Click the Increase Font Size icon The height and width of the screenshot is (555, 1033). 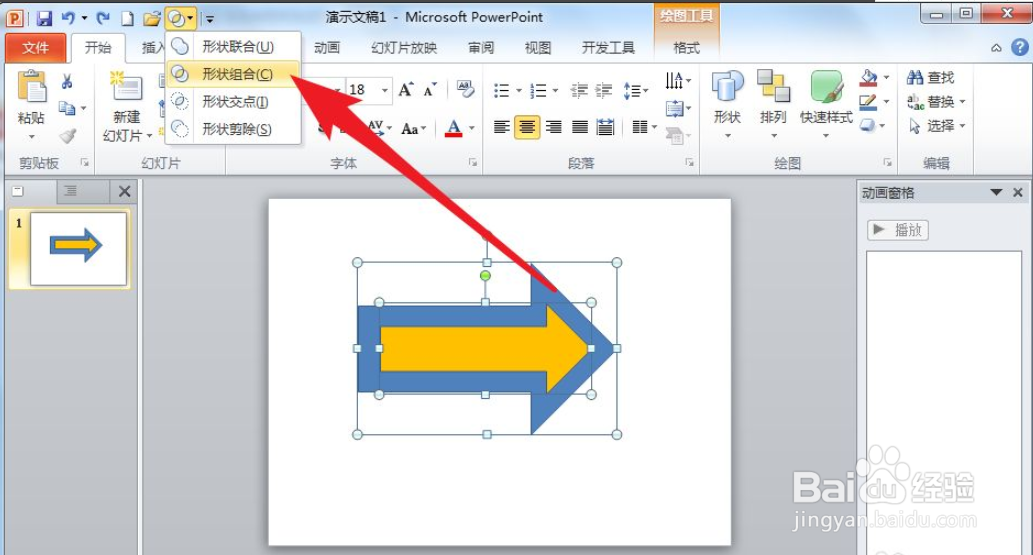[406, 90]
